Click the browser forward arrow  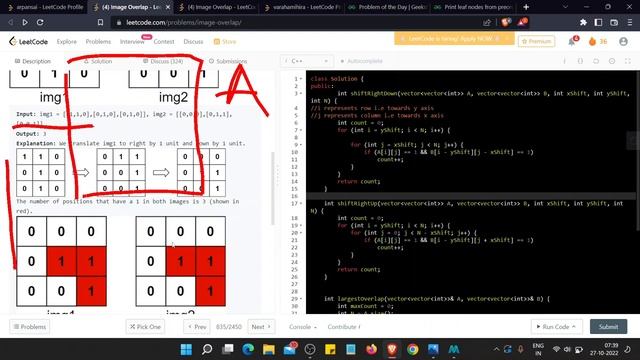tap(25, 22)
